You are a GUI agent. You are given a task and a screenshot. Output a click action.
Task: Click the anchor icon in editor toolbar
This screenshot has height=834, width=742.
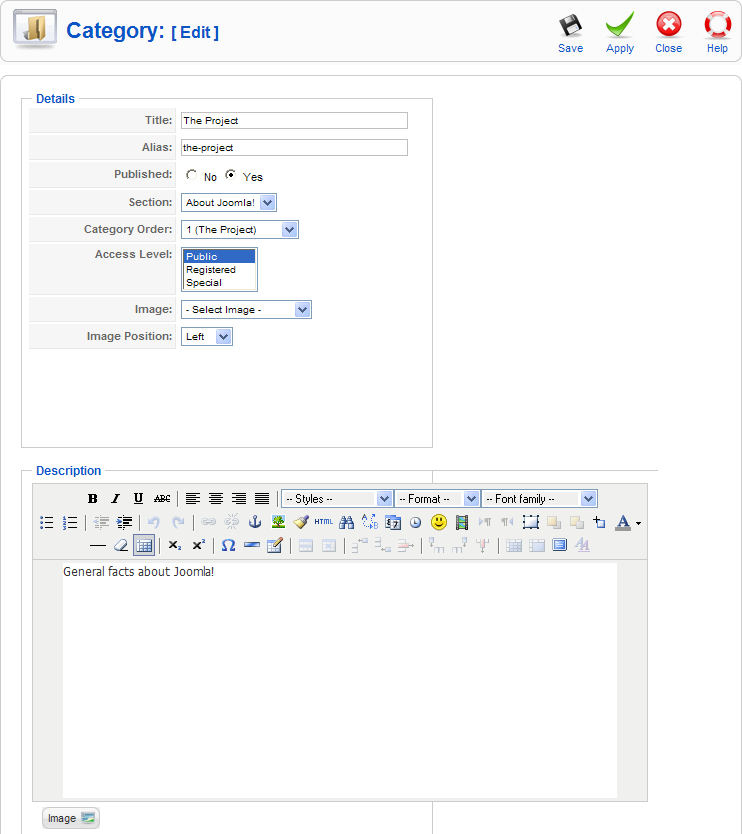coord(254,522)
